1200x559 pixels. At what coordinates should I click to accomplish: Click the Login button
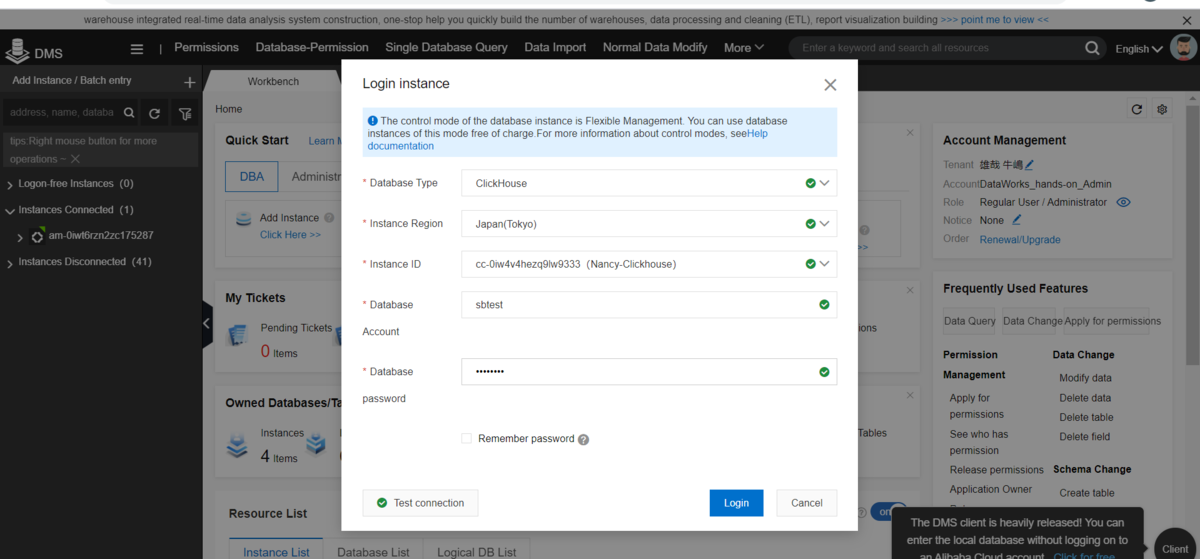pyautogui.click(x=736, y=503)
